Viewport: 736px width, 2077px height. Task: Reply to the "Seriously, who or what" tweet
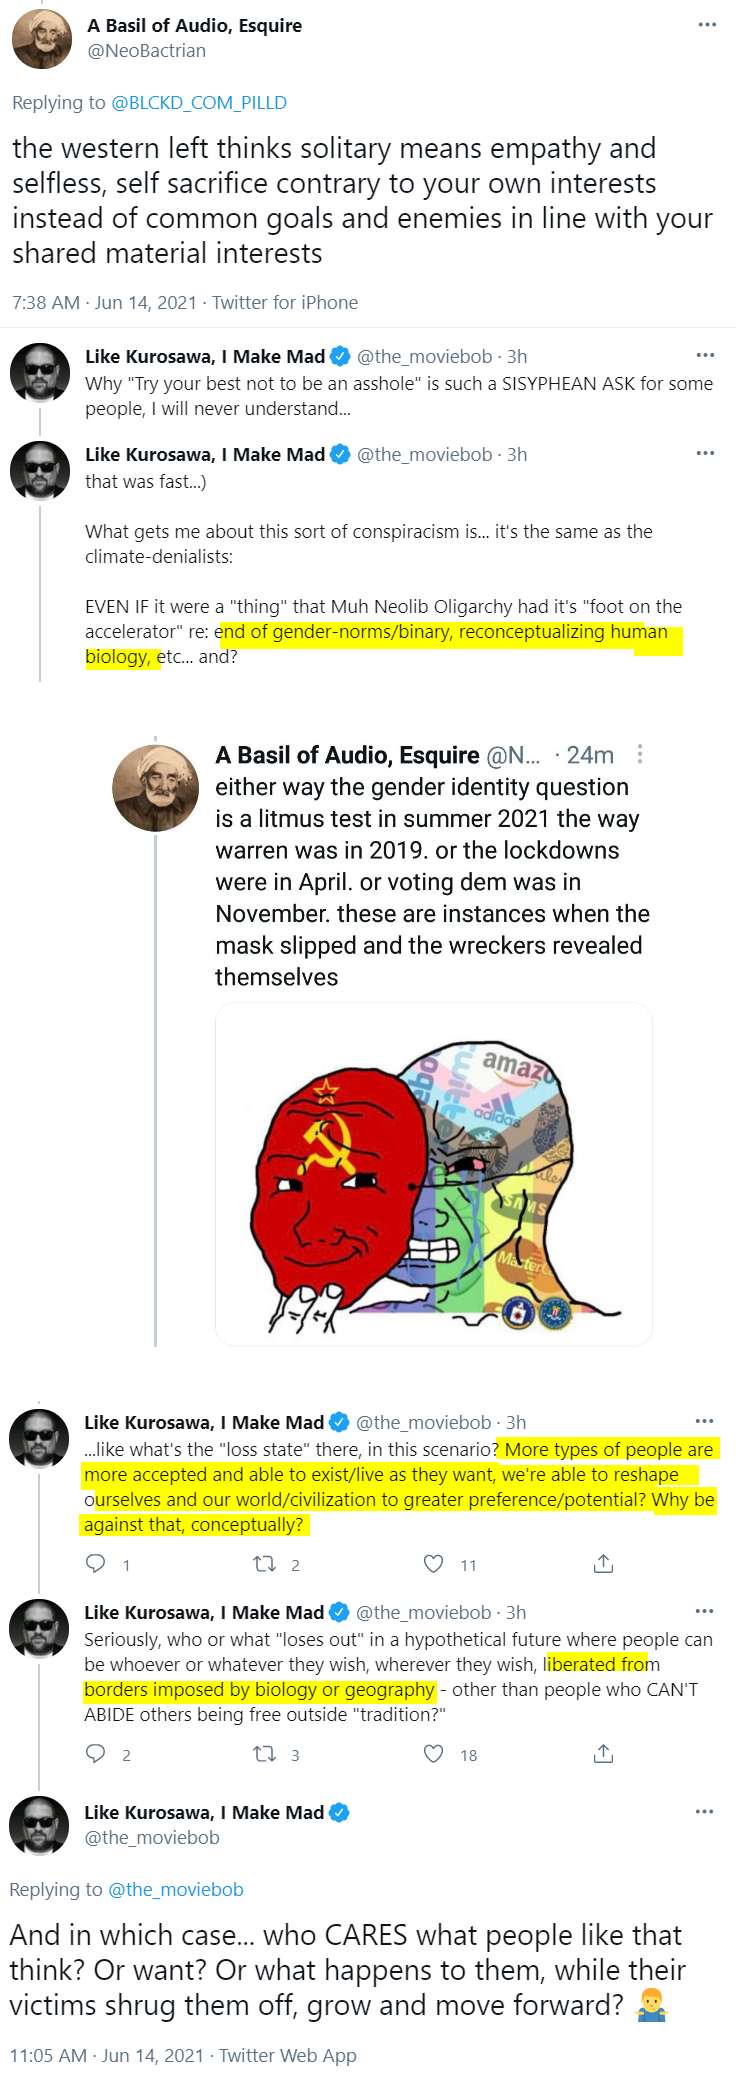tap(96, 1754)
